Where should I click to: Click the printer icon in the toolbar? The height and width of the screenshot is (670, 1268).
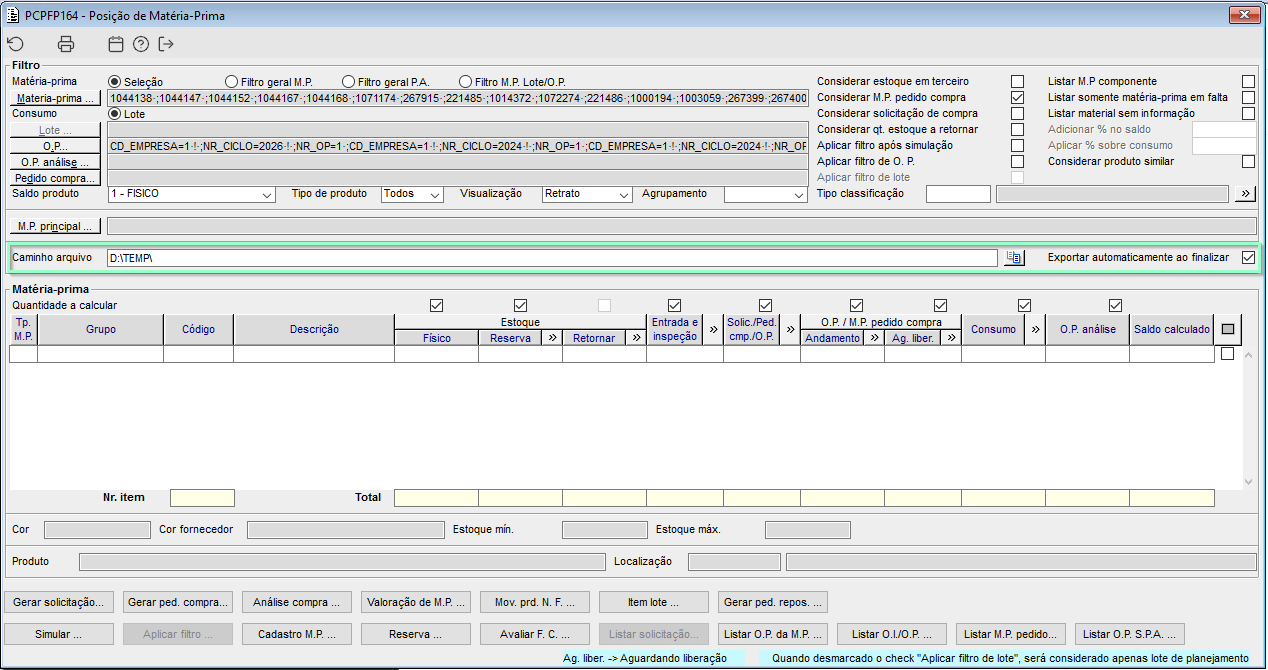(66, 44)
